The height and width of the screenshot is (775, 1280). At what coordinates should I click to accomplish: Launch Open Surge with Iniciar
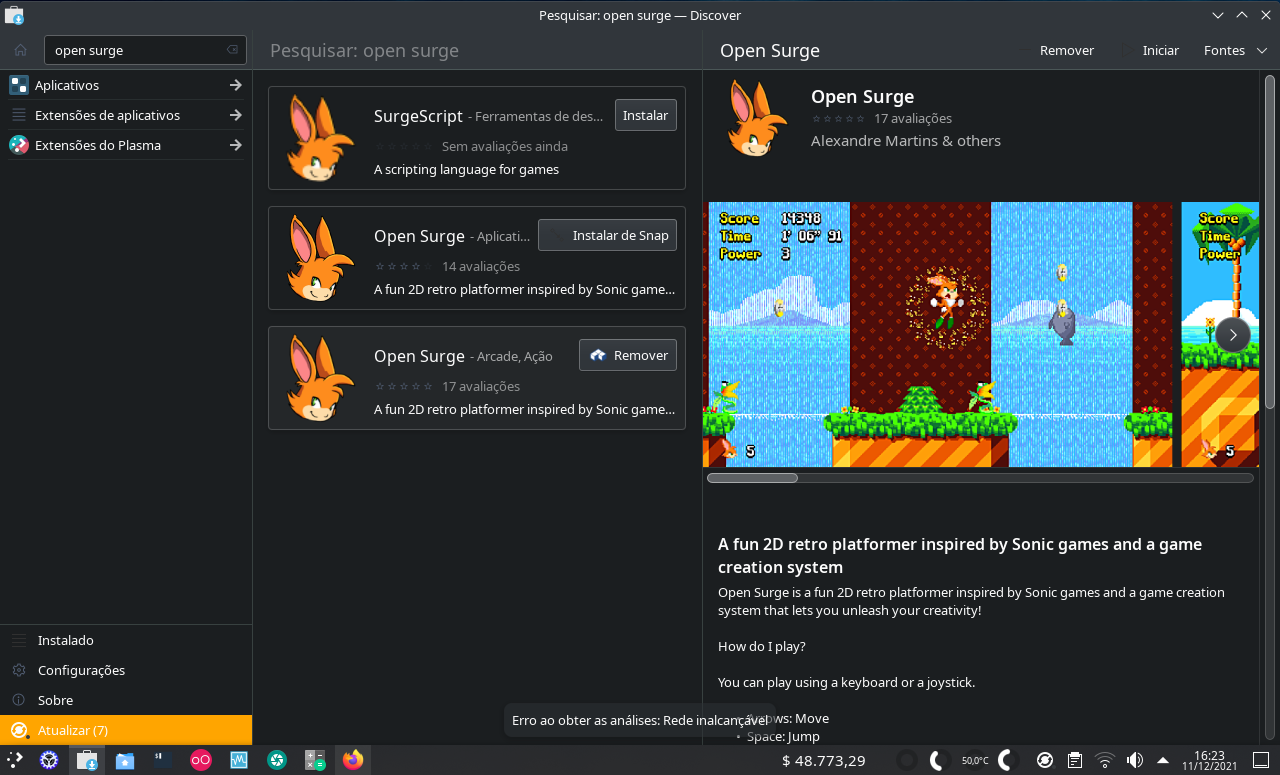tap(1161, 50)
